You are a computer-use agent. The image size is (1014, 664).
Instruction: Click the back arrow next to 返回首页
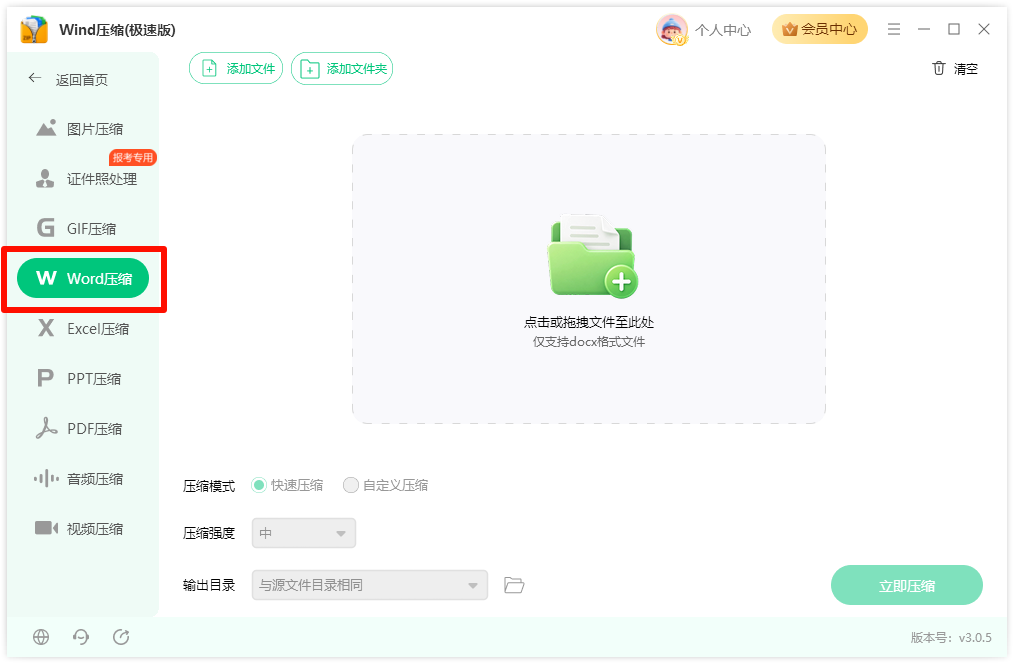click(x=35, y=78)
